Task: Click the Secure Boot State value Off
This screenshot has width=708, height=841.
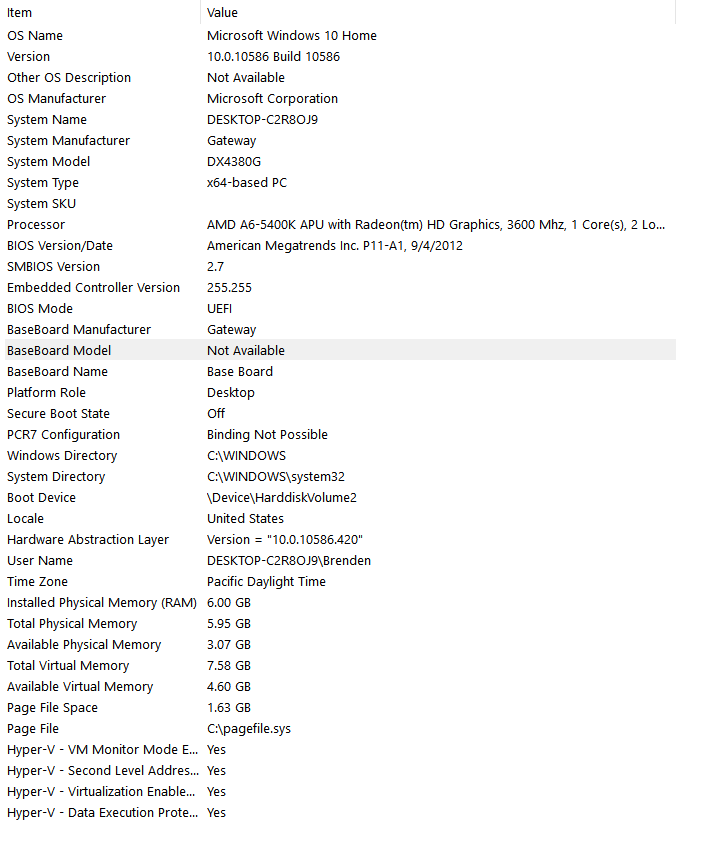Action: click(216, 414)
